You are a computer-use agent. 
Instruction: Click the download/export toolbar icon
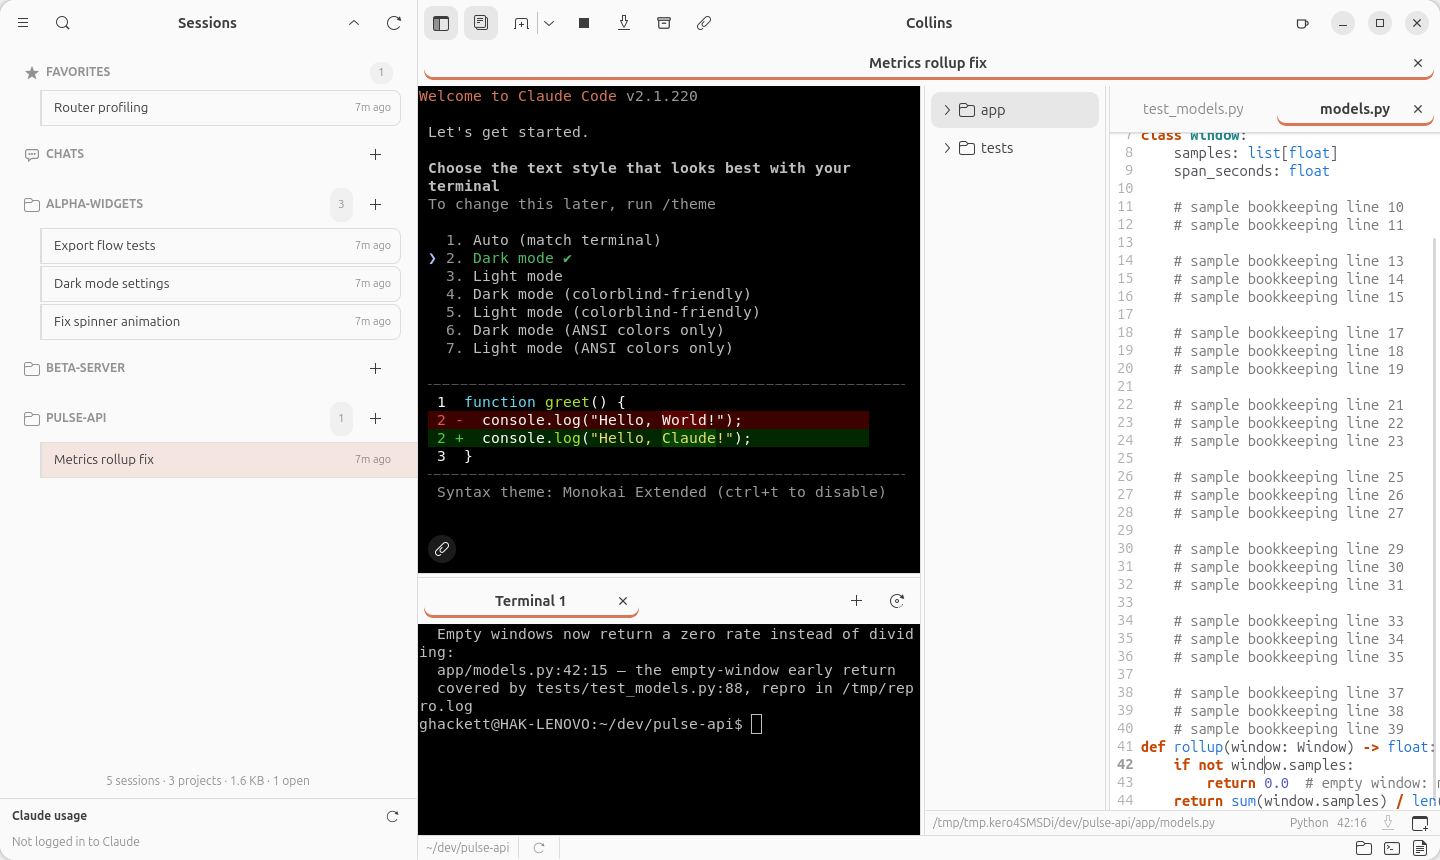coord(624,23)
